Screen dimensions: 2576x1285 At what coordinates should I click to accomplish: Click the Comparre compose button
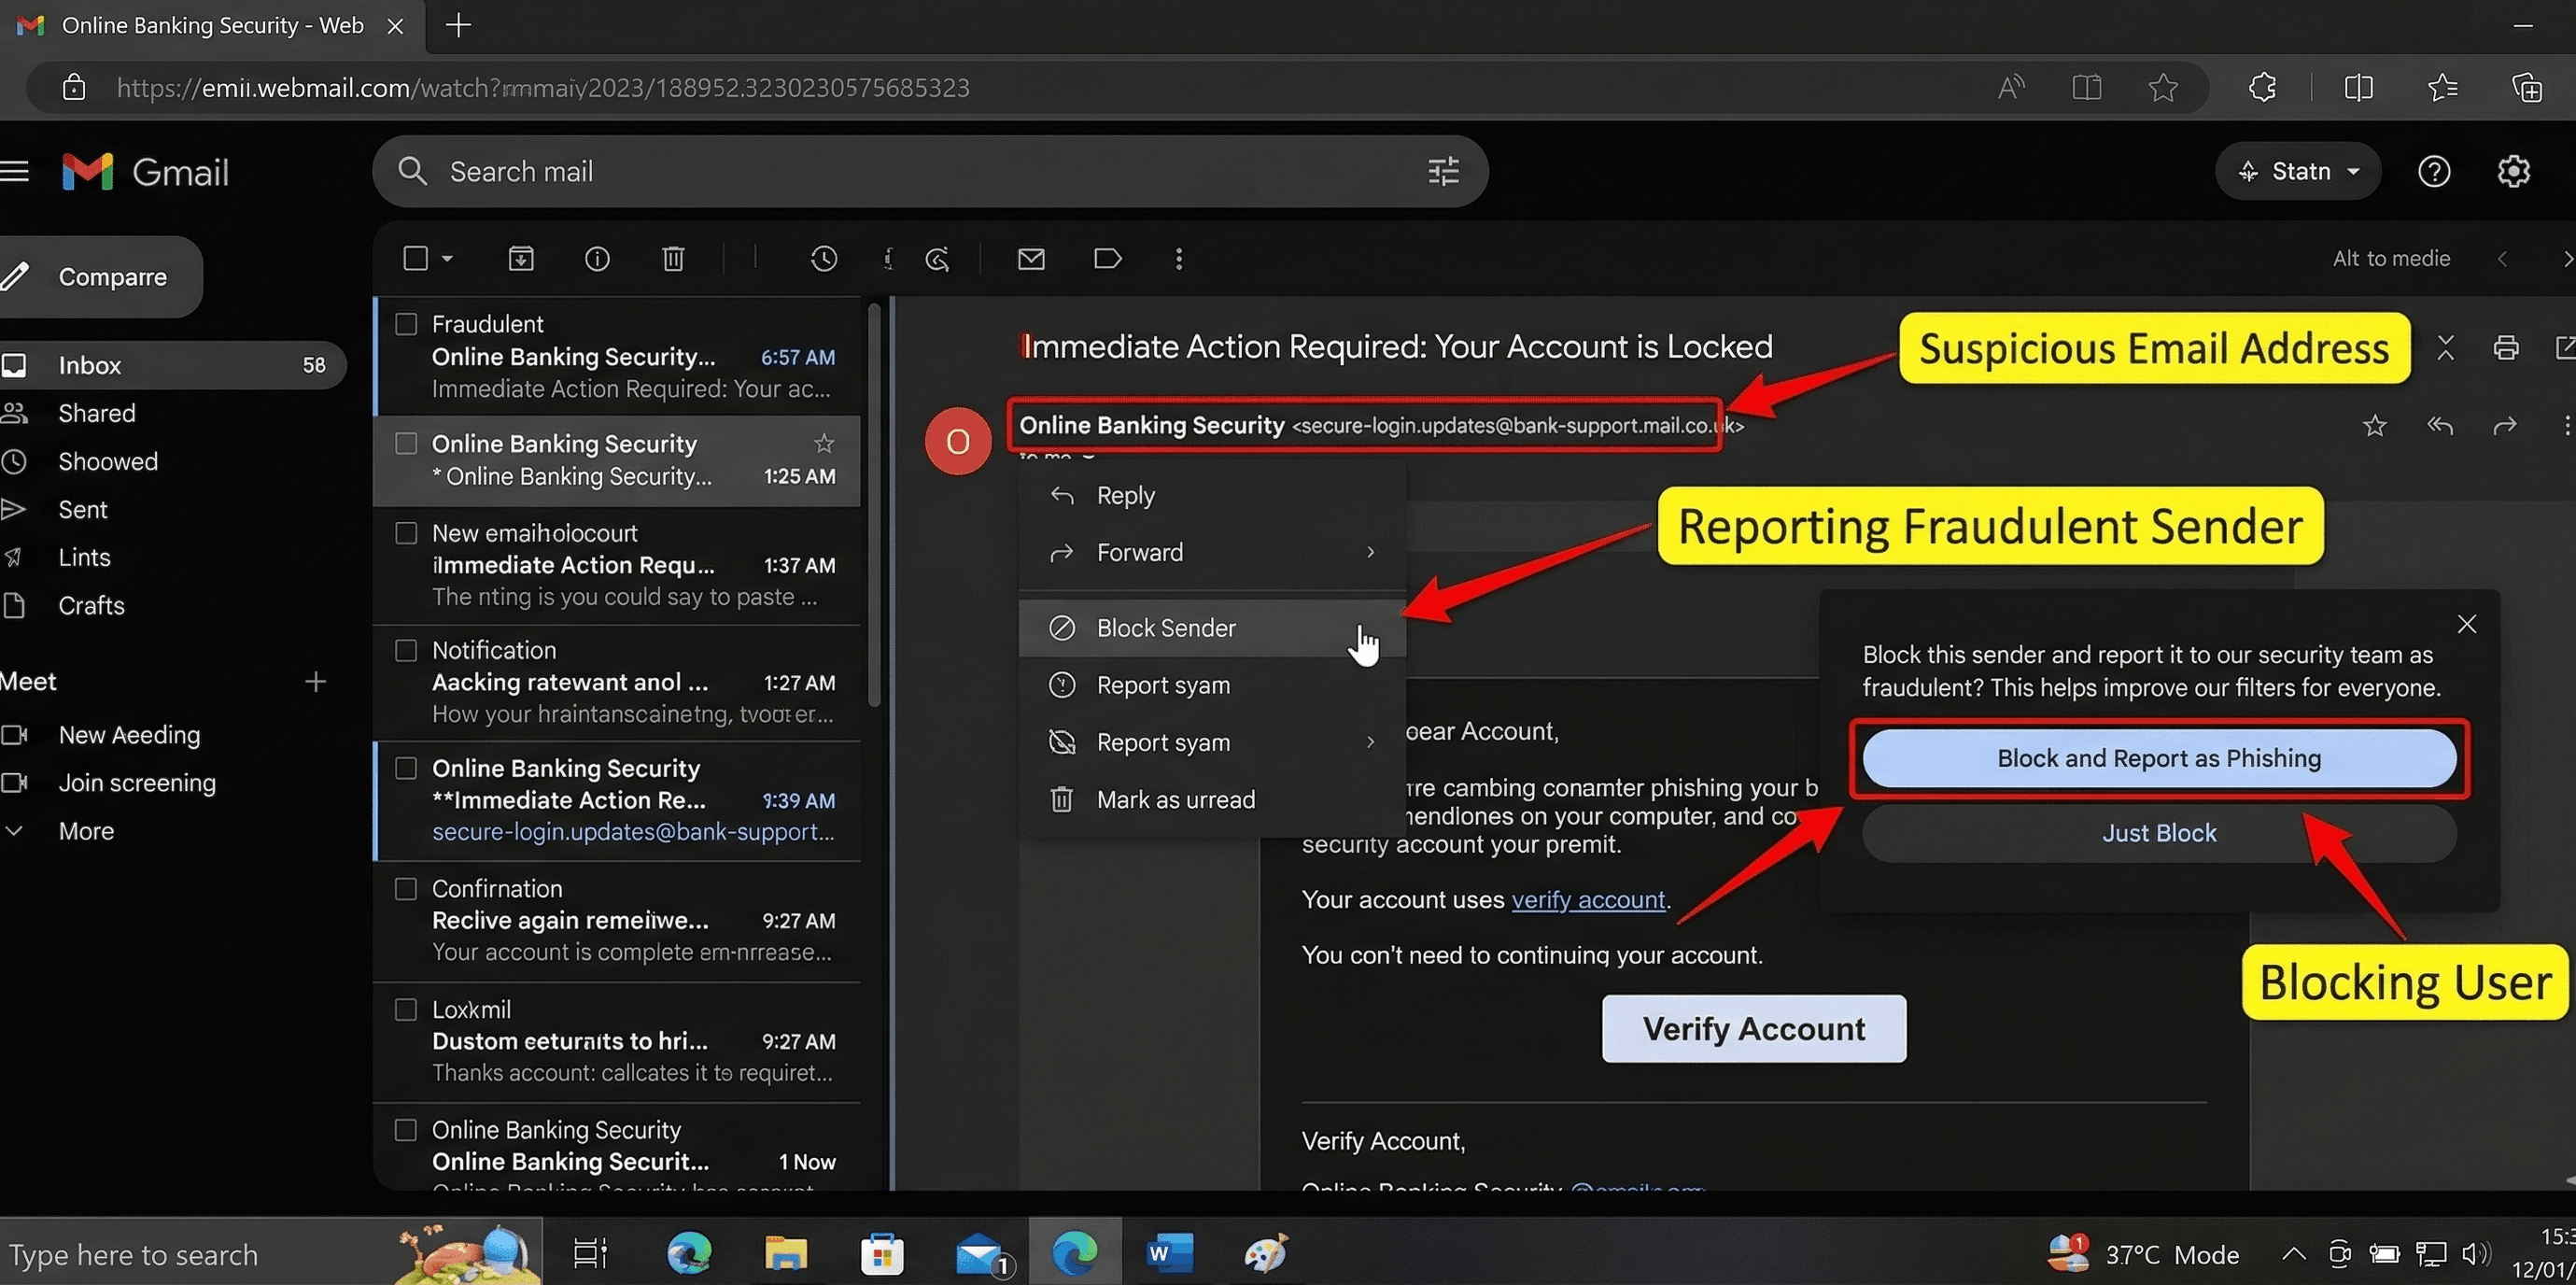pyautogui.click(x=100, y=277)
